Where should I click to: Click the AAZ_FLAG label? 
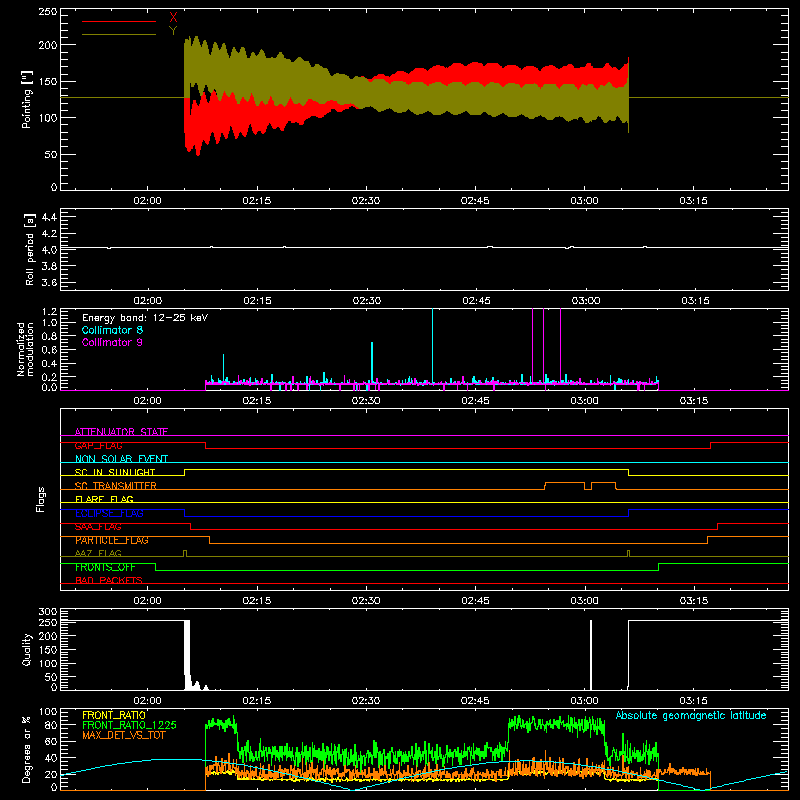point(98,553)
